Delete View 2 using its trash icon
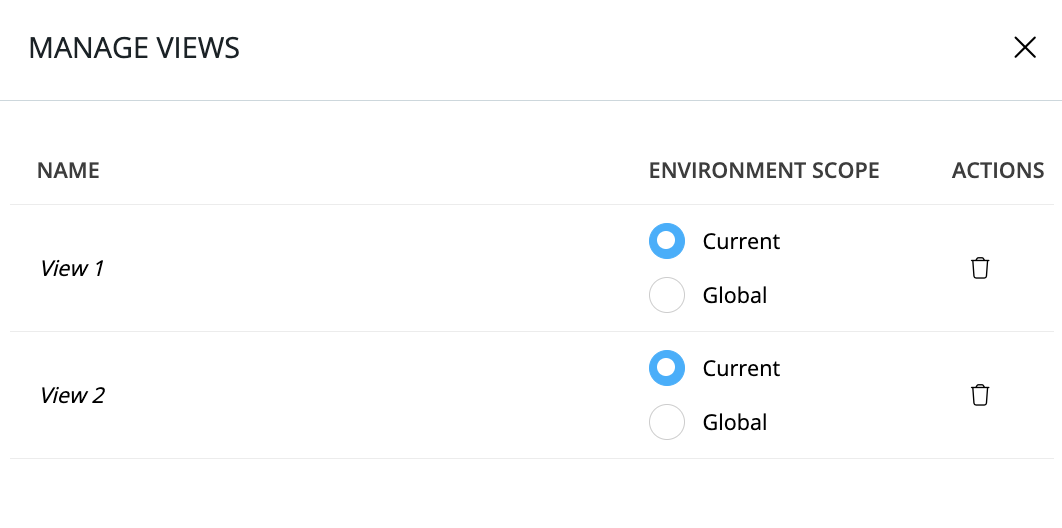1062x528 pixels. coord(980,395)
